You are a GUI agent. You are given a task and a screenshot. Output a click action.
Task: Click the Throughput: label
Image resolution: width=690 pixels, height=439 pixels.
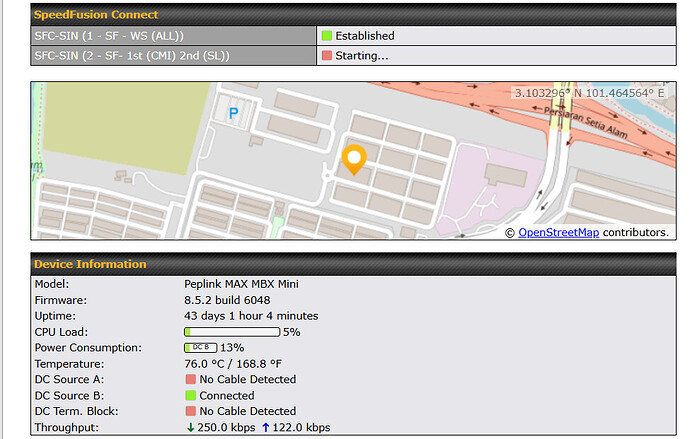coord(66,427)
